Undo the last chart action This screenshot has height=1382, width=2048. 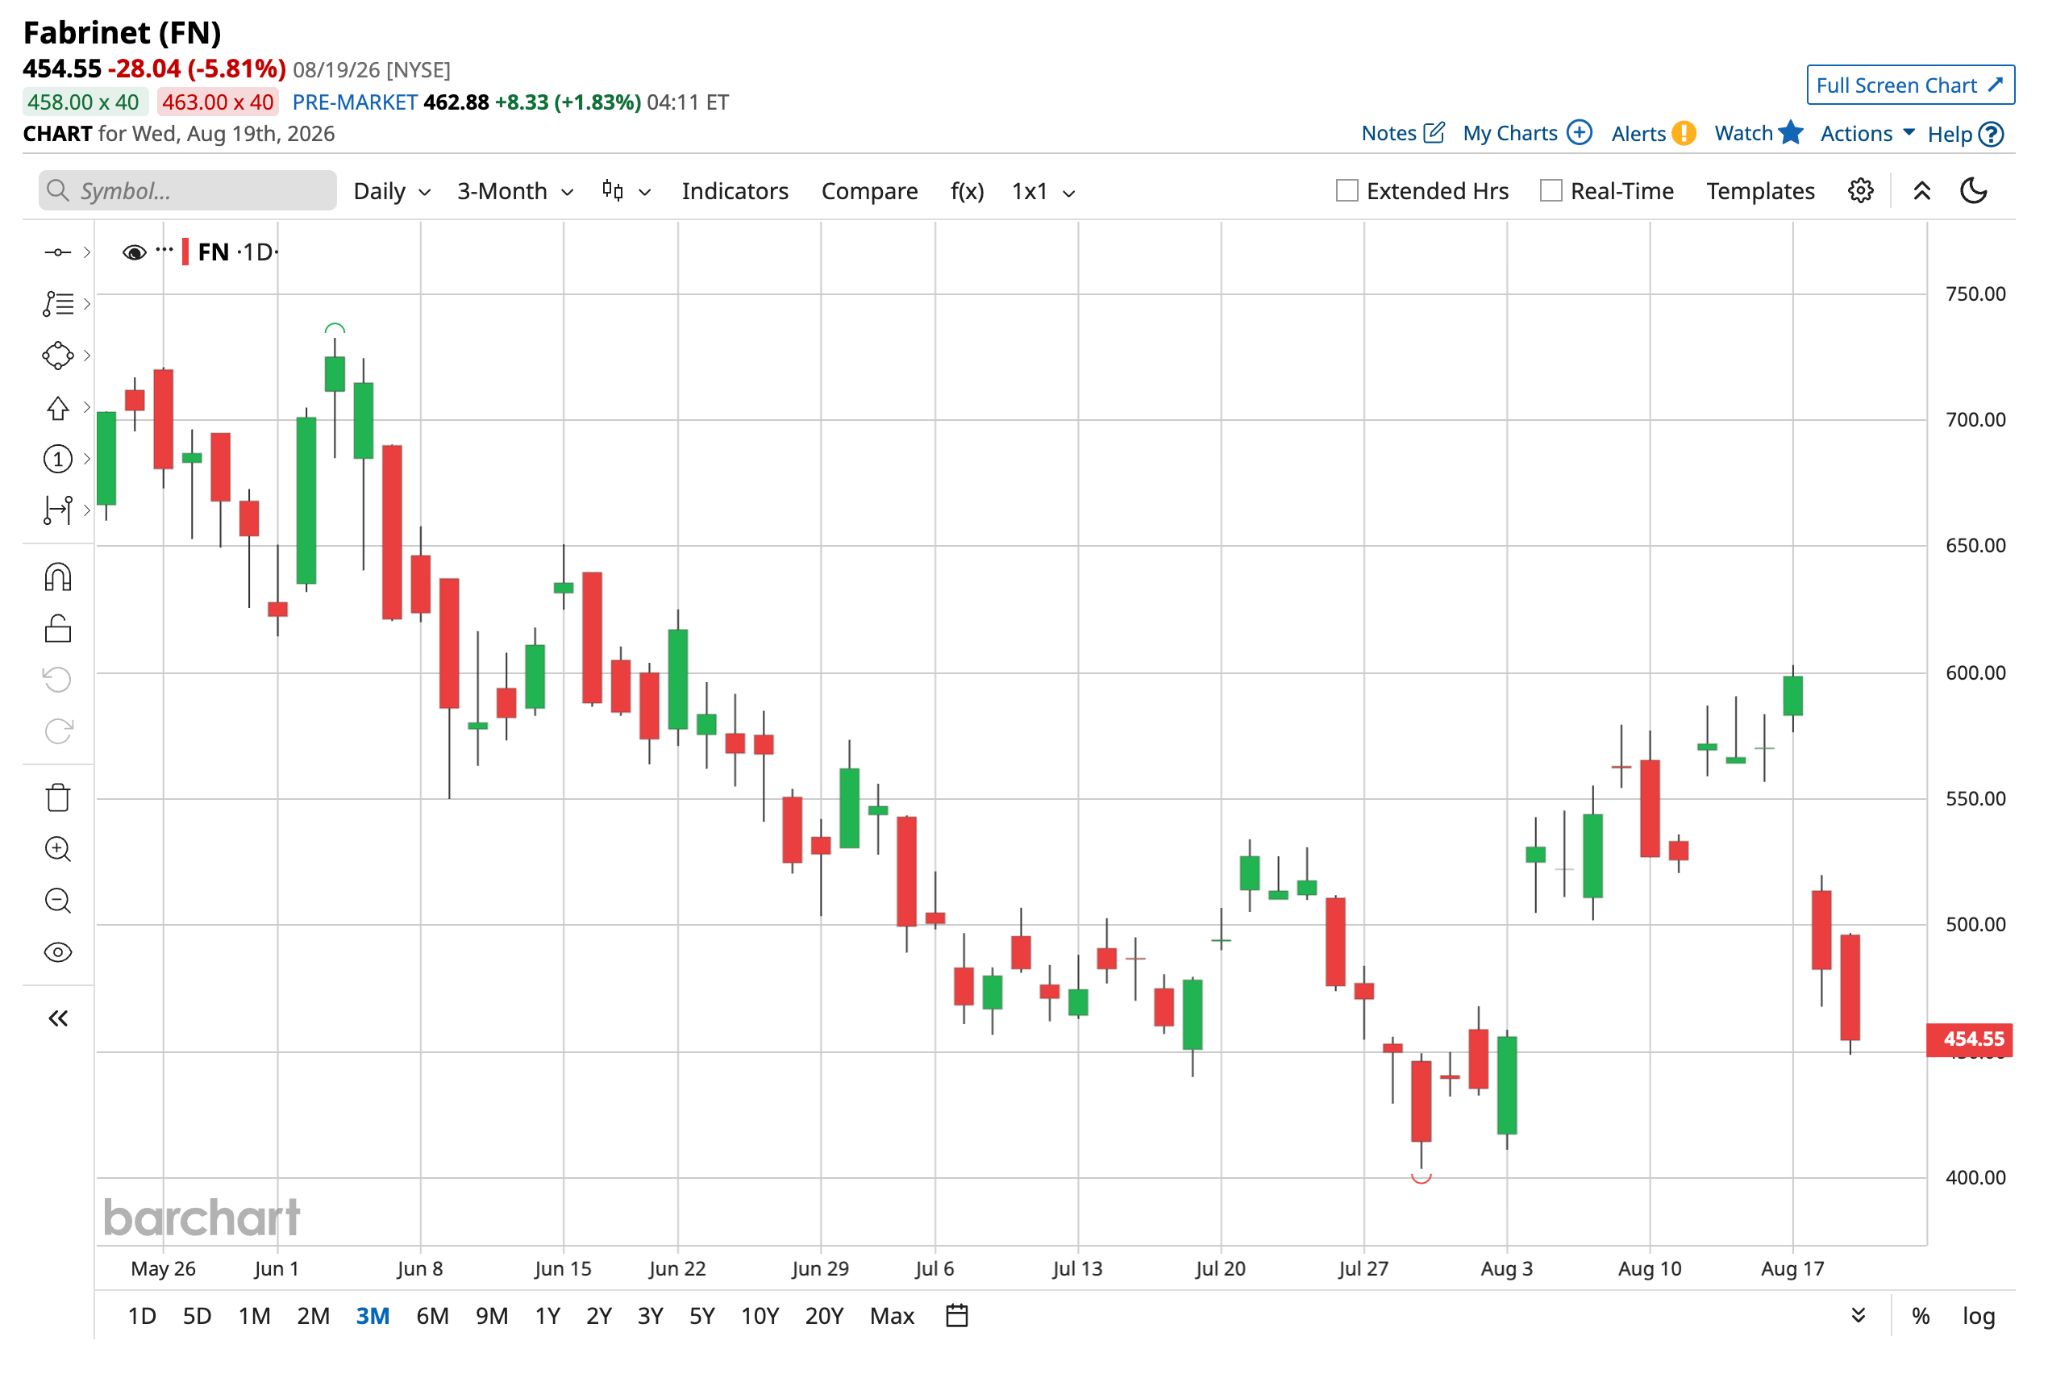coord(58,680)
